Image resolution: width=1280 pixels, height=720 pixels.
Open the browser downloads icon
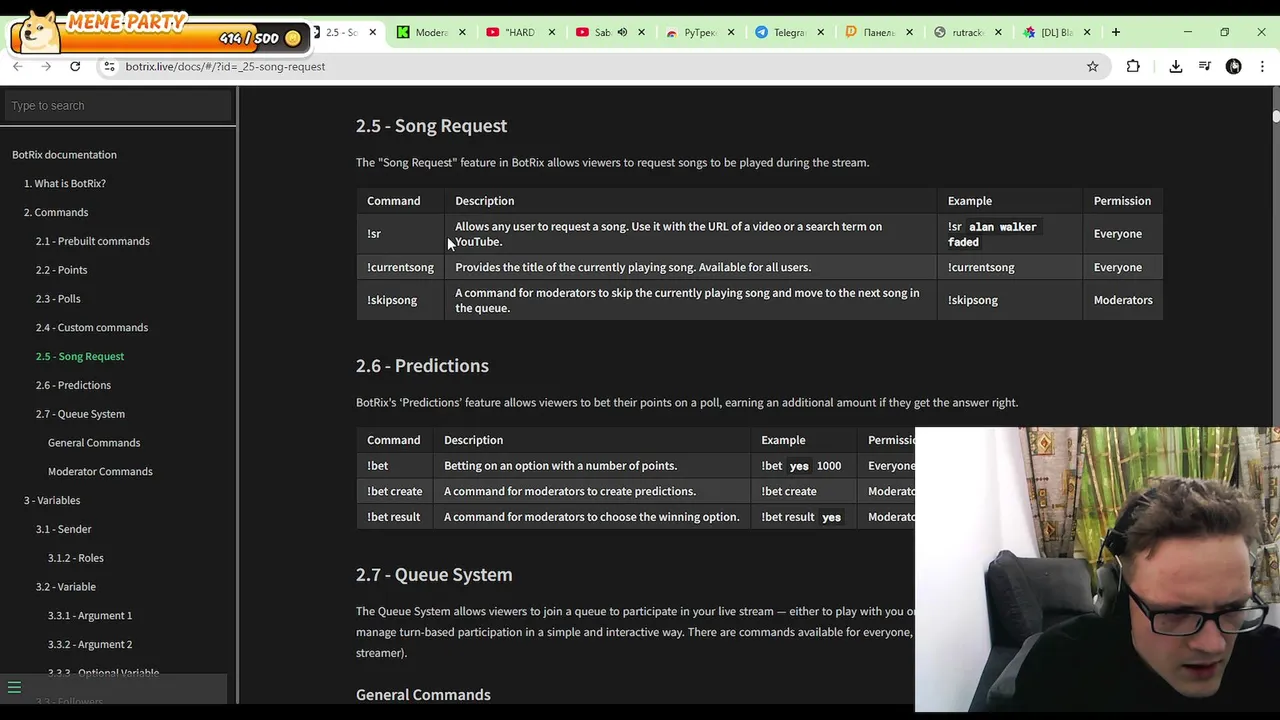click(1176, 66)
